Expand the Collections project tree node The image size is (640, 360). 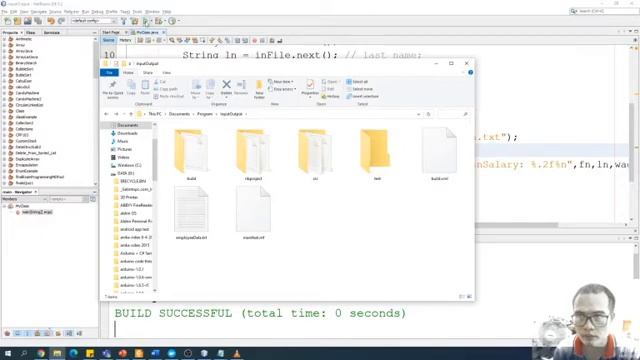tap(4, 129)
